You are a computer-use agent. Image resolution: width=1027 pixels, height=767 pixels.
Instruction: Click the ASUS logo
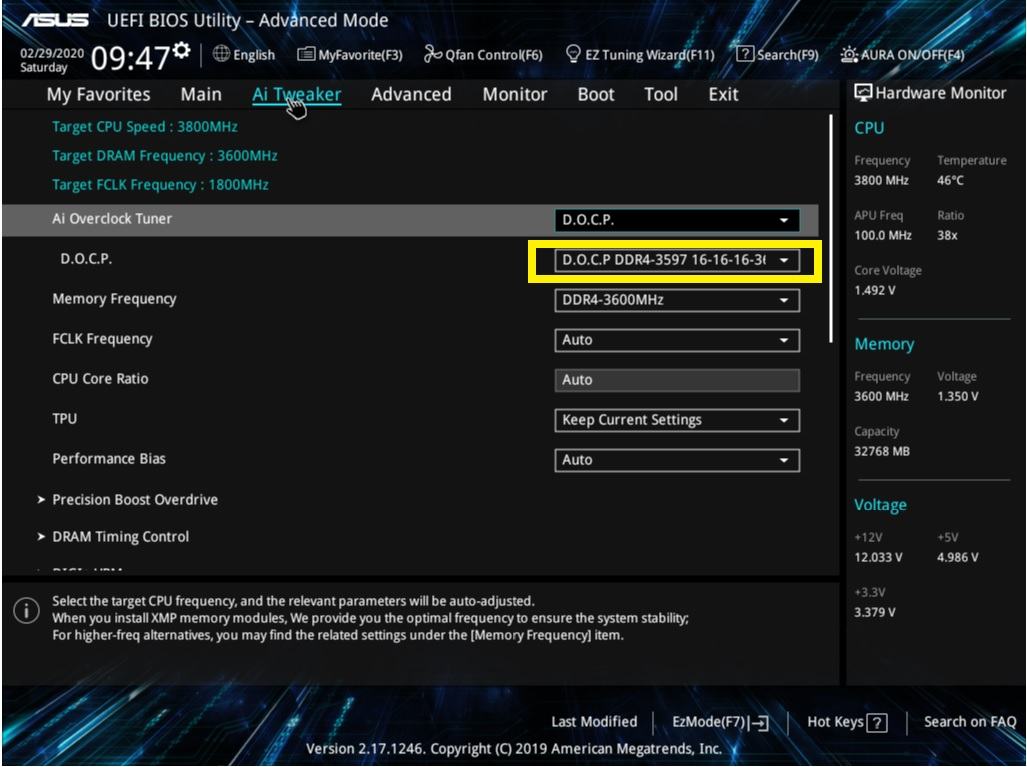coord(56,20)
